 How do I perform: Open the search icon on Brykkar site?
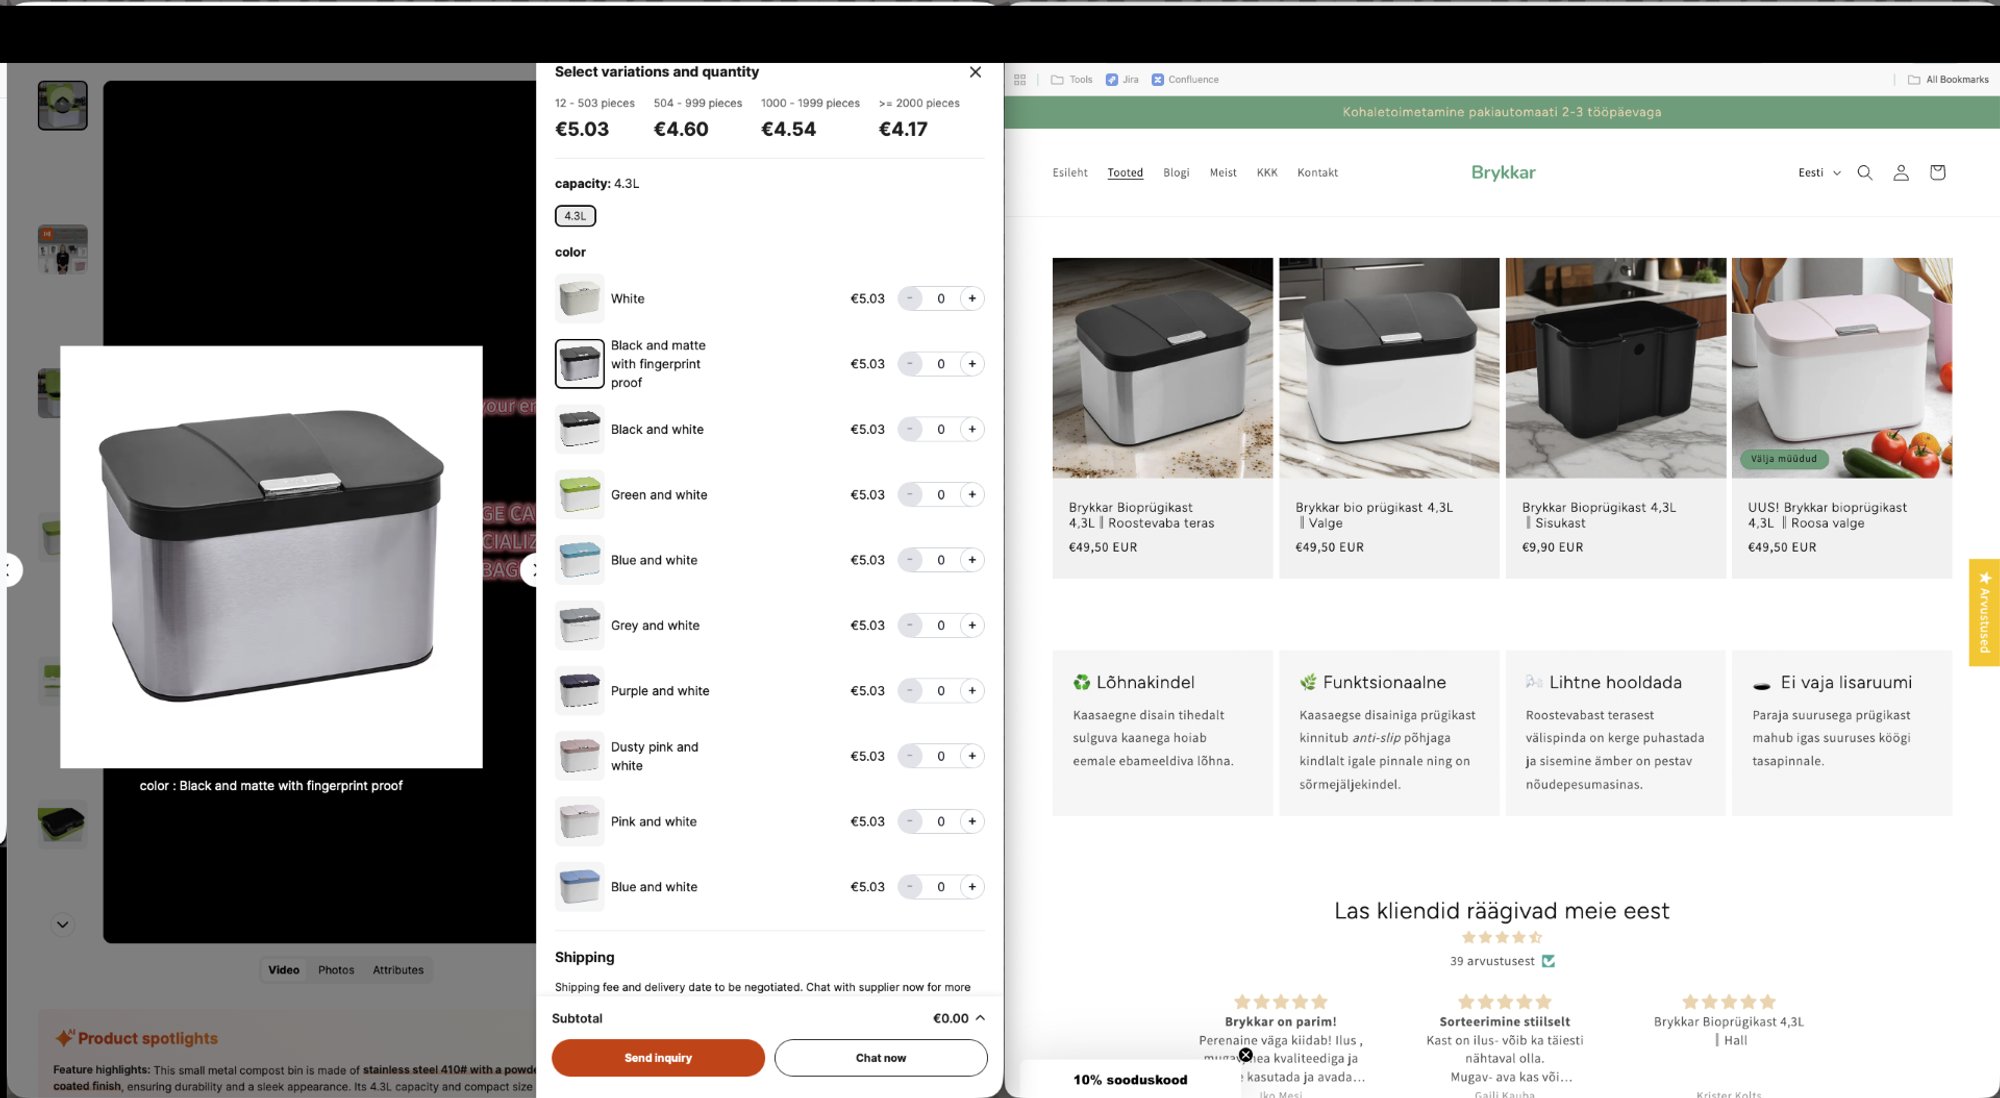(1864, 172)
